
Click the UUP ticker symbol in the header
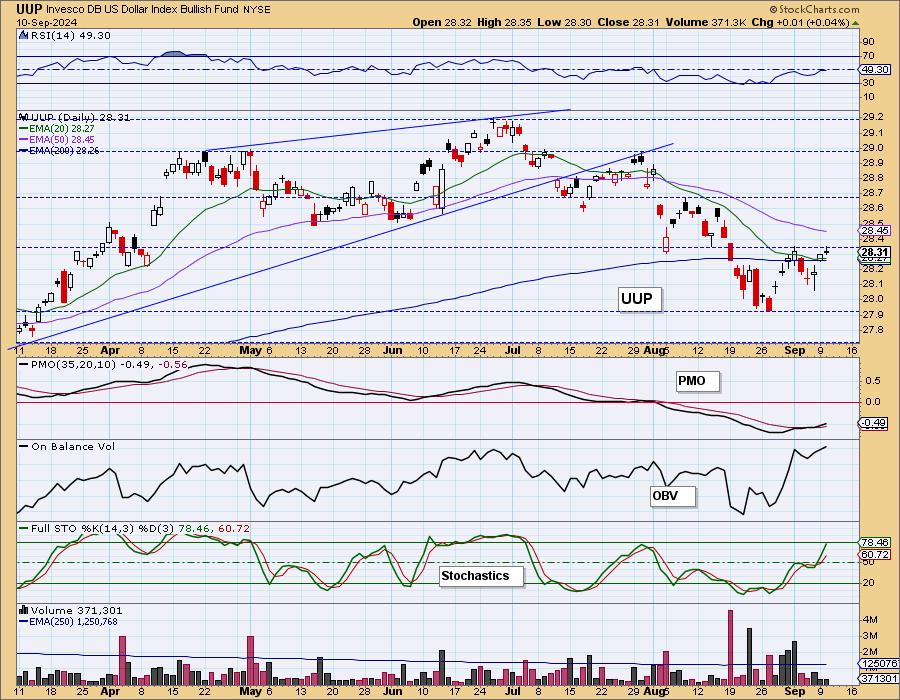(x=29, y=9)
